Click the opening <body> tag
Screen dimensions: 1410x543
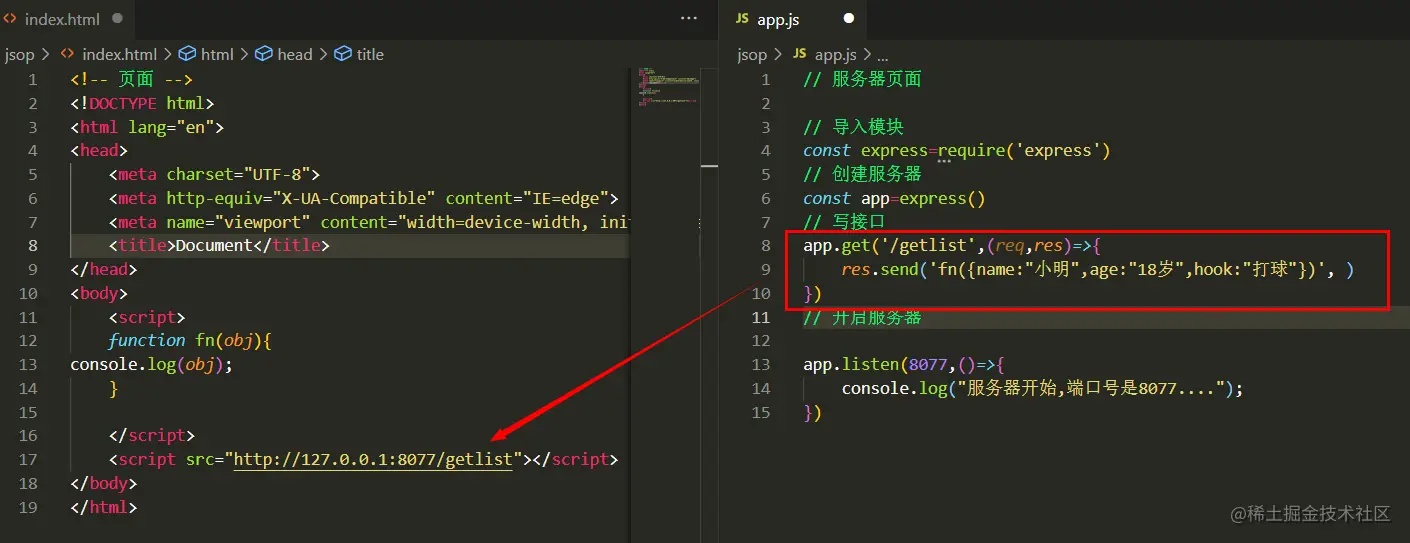coord(99,293)
